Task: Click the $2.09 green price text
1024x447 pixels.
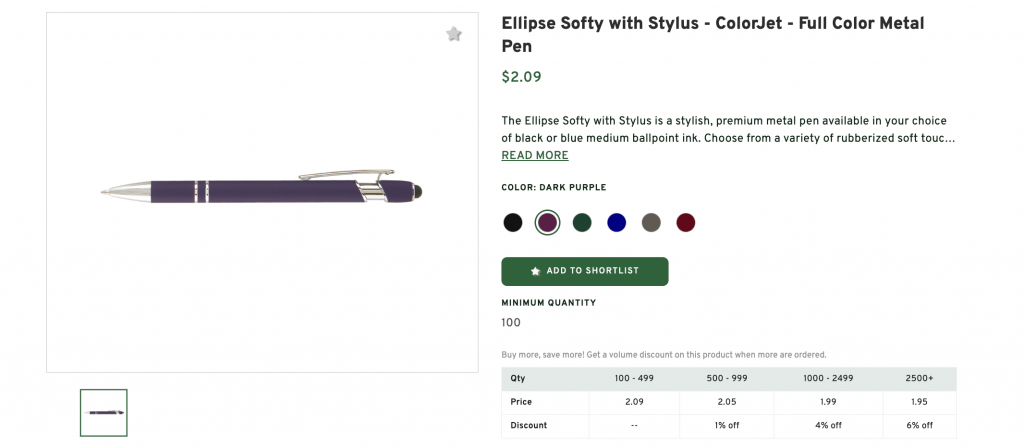Action: (521, 77)
